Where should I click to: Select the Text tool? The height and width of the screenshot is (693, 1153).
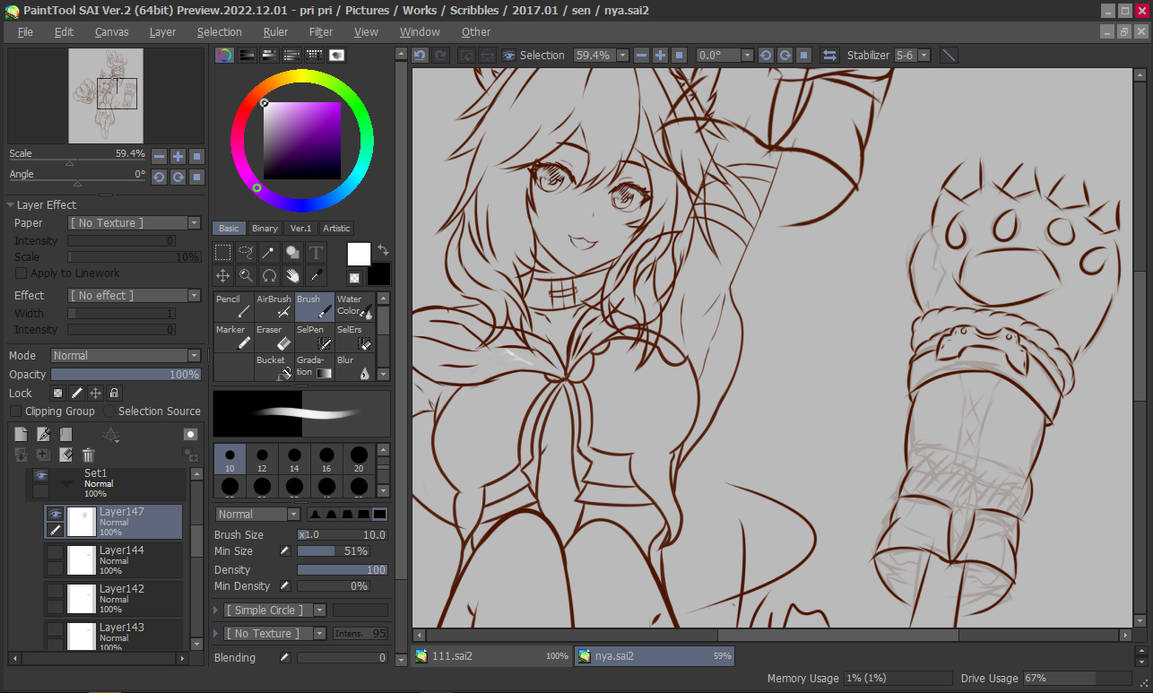click(315, 253)
